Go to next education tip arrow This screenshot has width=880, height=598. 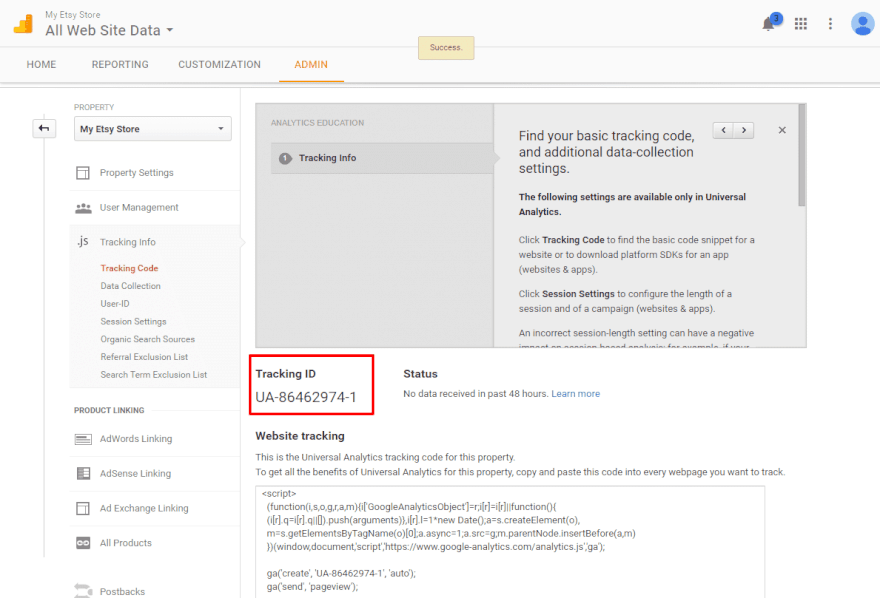tap(743, 130)
